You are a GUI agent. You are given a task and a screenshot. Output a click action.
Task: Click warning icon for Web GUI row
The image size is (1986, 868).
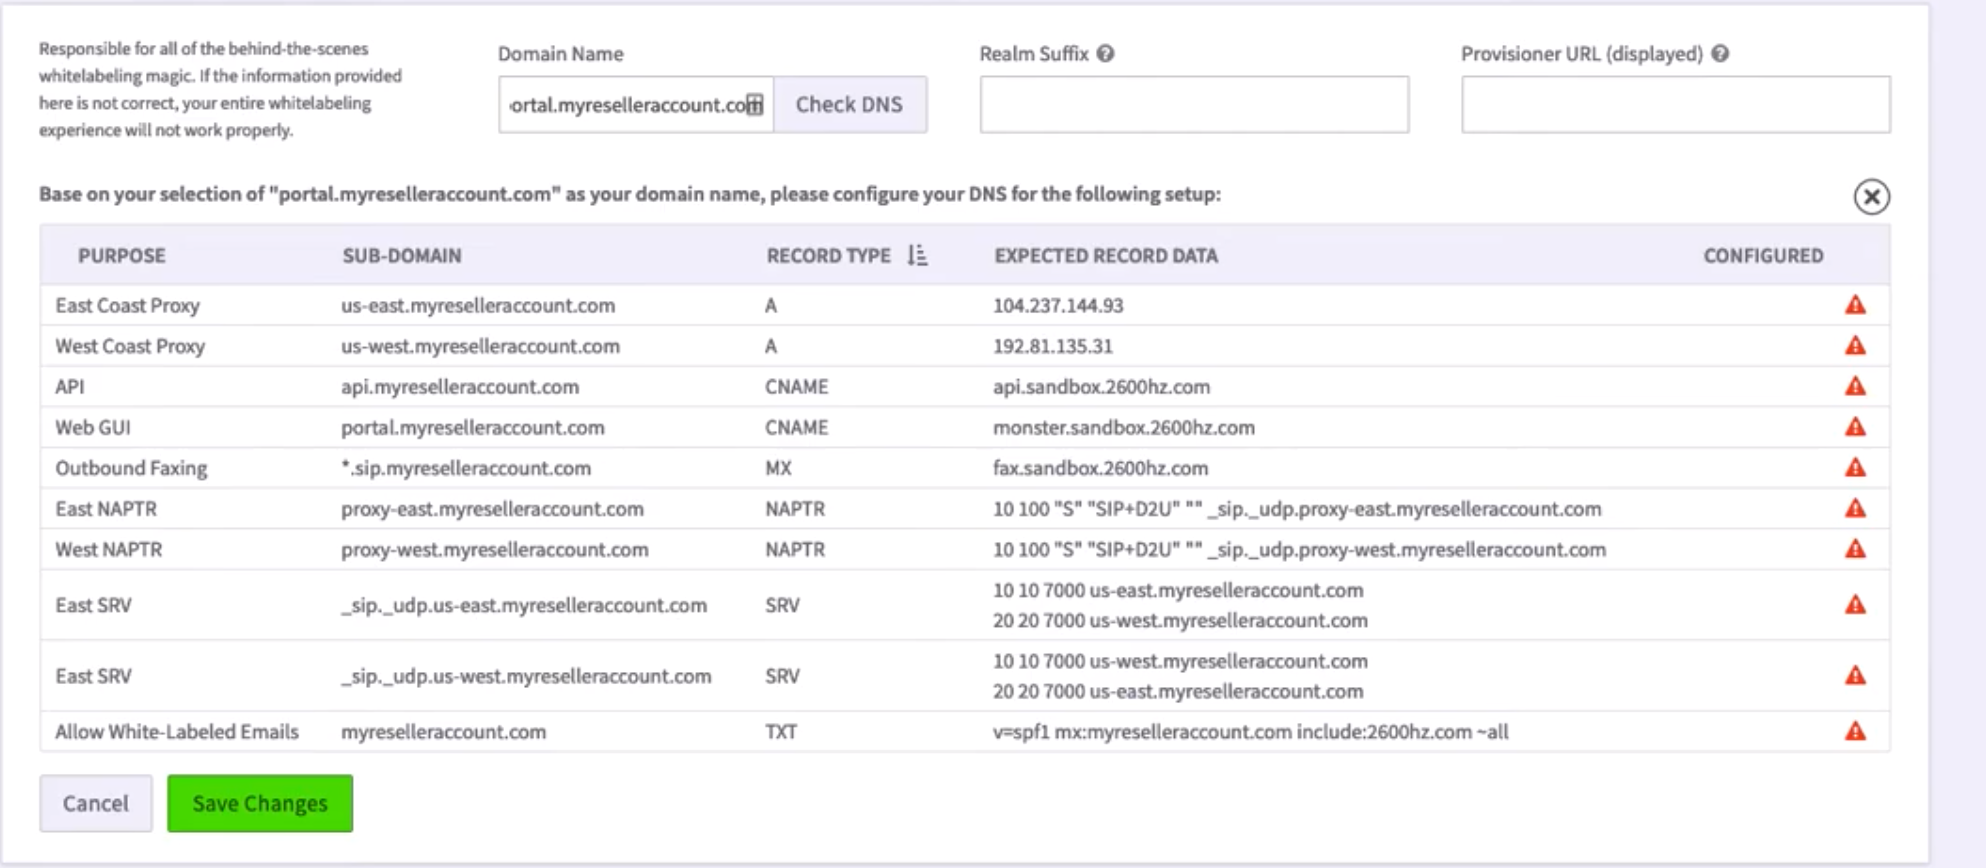(1855, 427)
